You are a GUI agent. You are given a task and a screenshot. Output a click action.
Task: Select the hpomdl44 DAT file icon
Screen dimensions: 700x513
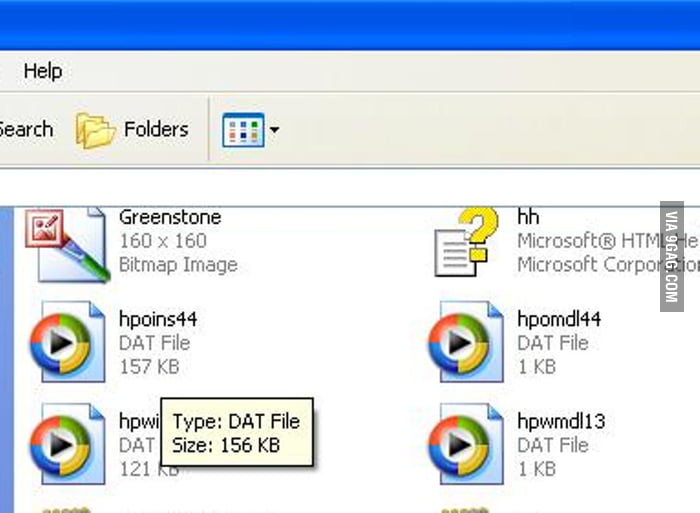[466, 342]
